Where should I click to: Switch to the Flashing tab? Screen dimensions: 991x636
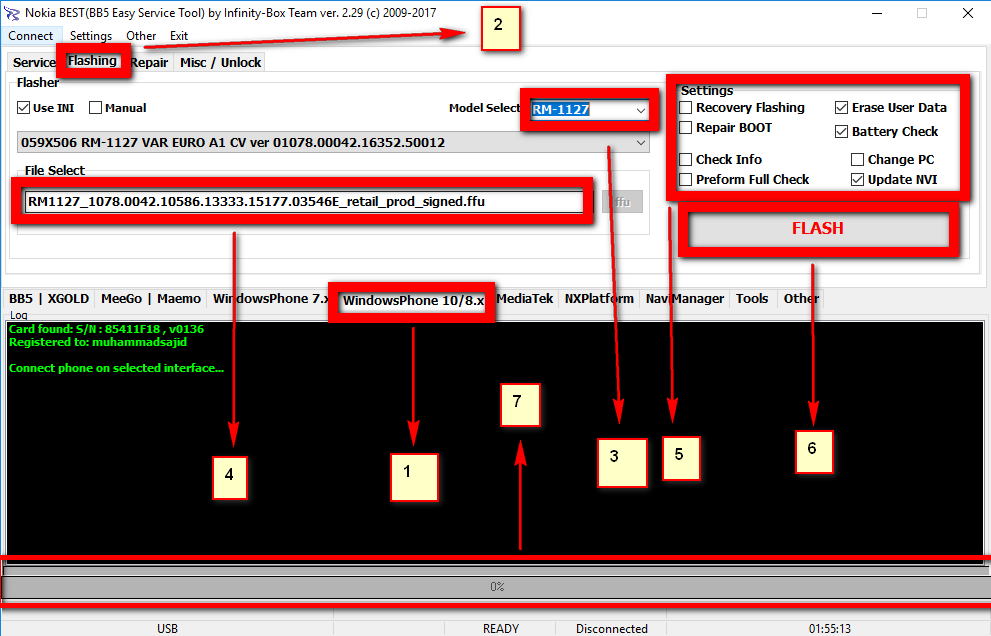[92, 61]
